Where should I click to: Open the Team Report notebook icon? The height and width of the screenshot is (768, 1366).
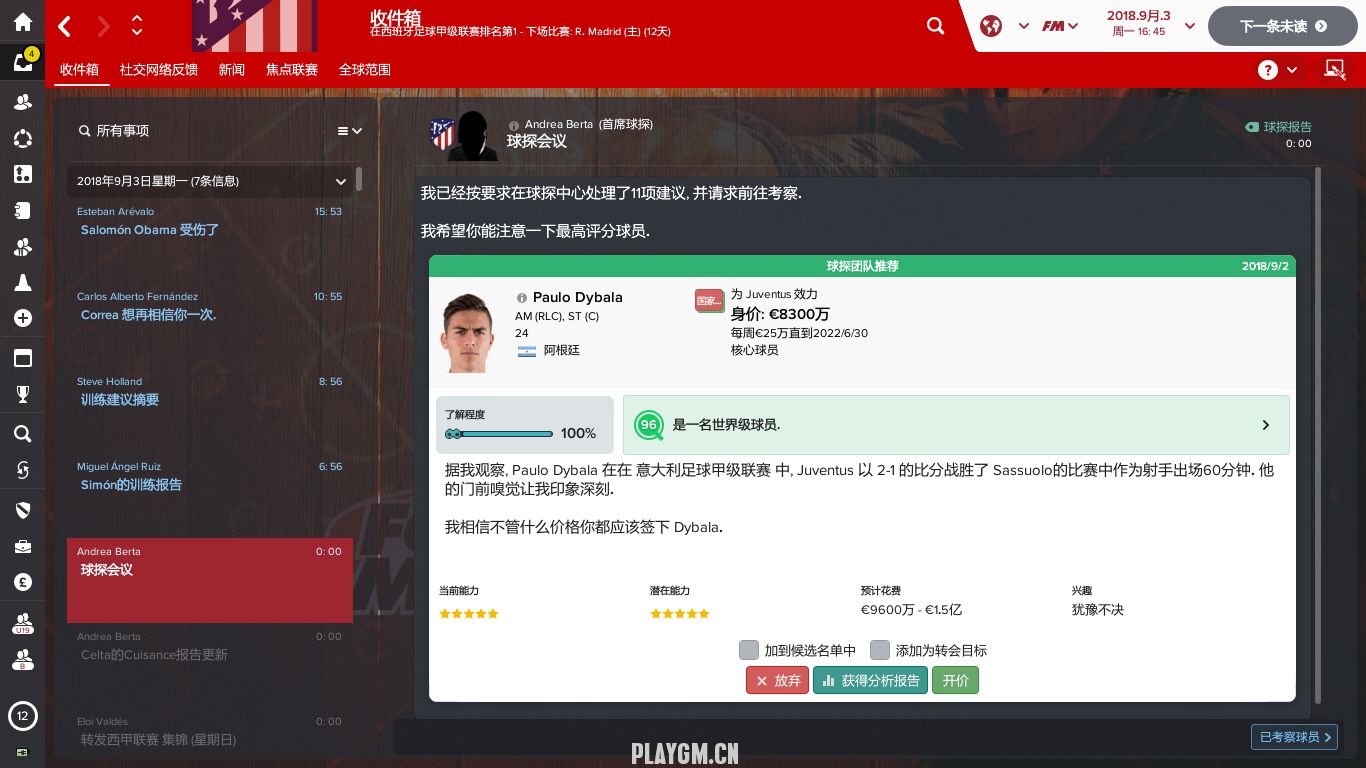22,210
